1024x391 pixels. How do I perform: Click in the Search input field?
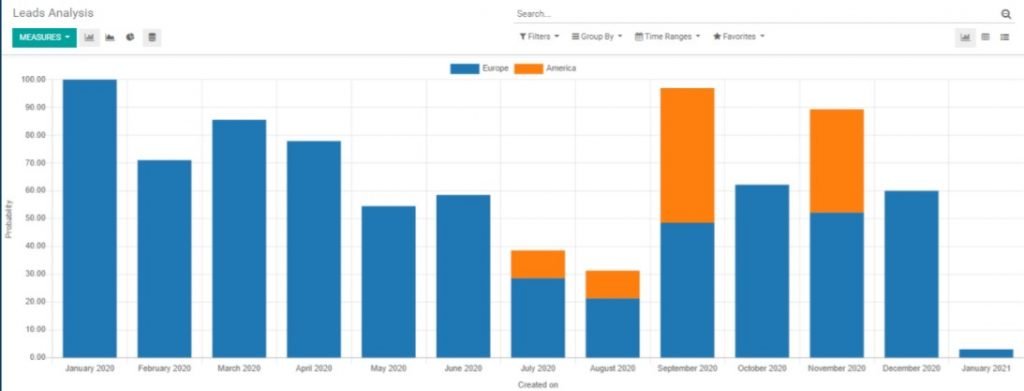[756, 14]
